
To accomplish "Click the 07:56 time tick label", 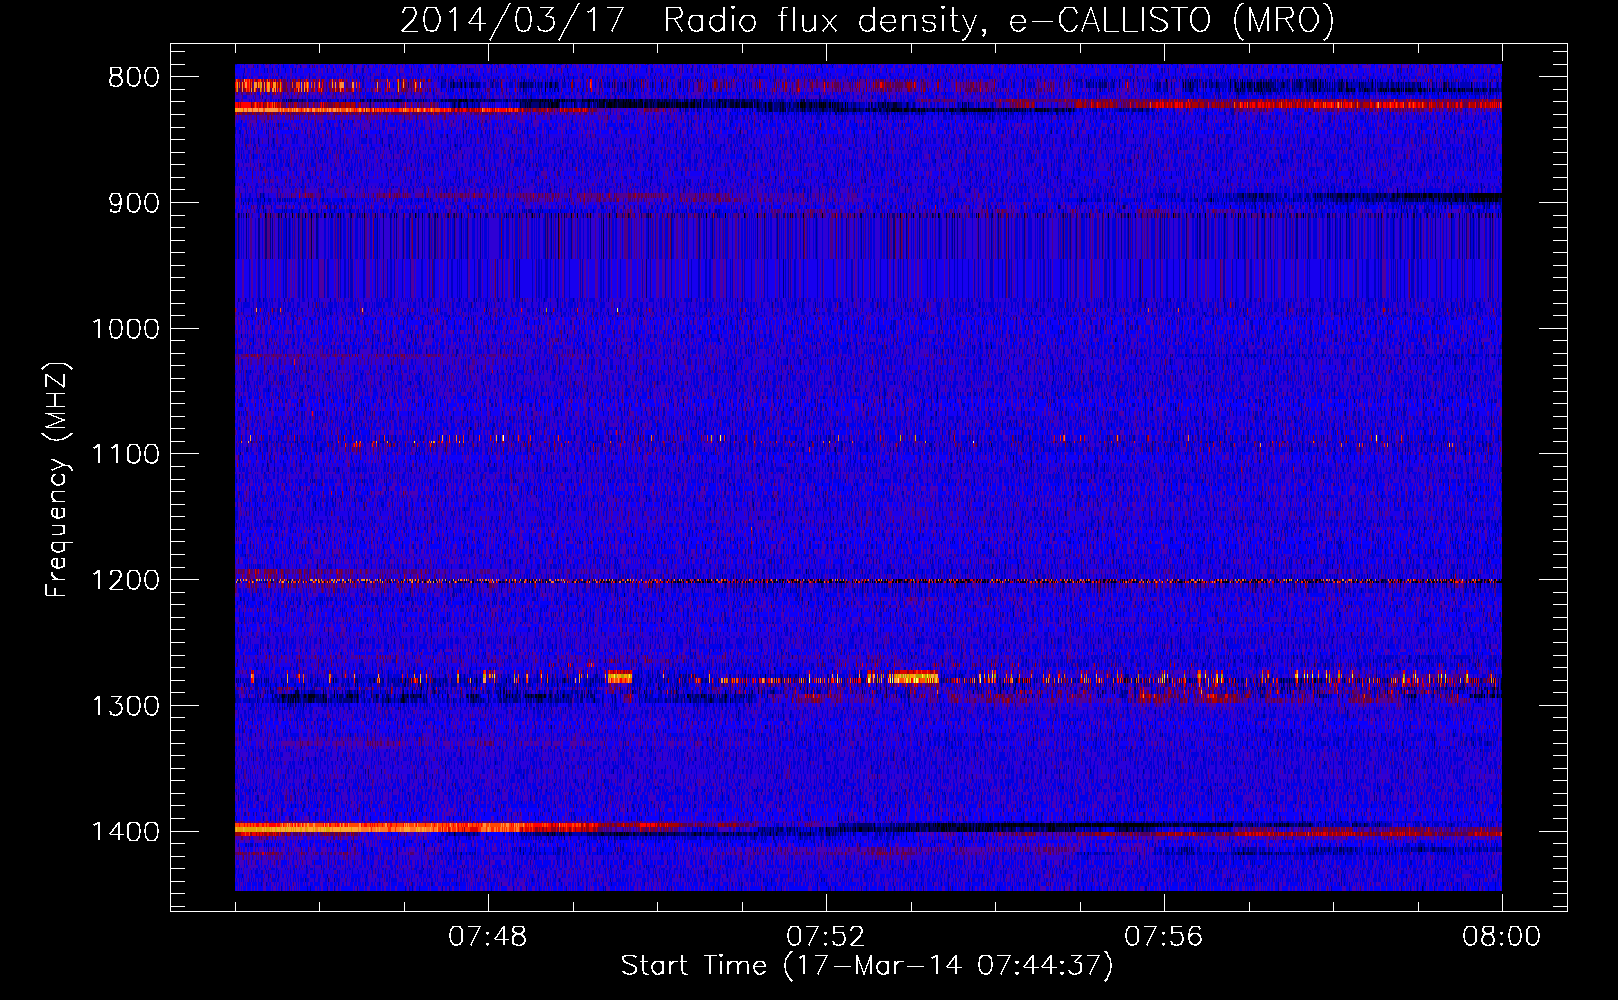I will (1163, 937).
